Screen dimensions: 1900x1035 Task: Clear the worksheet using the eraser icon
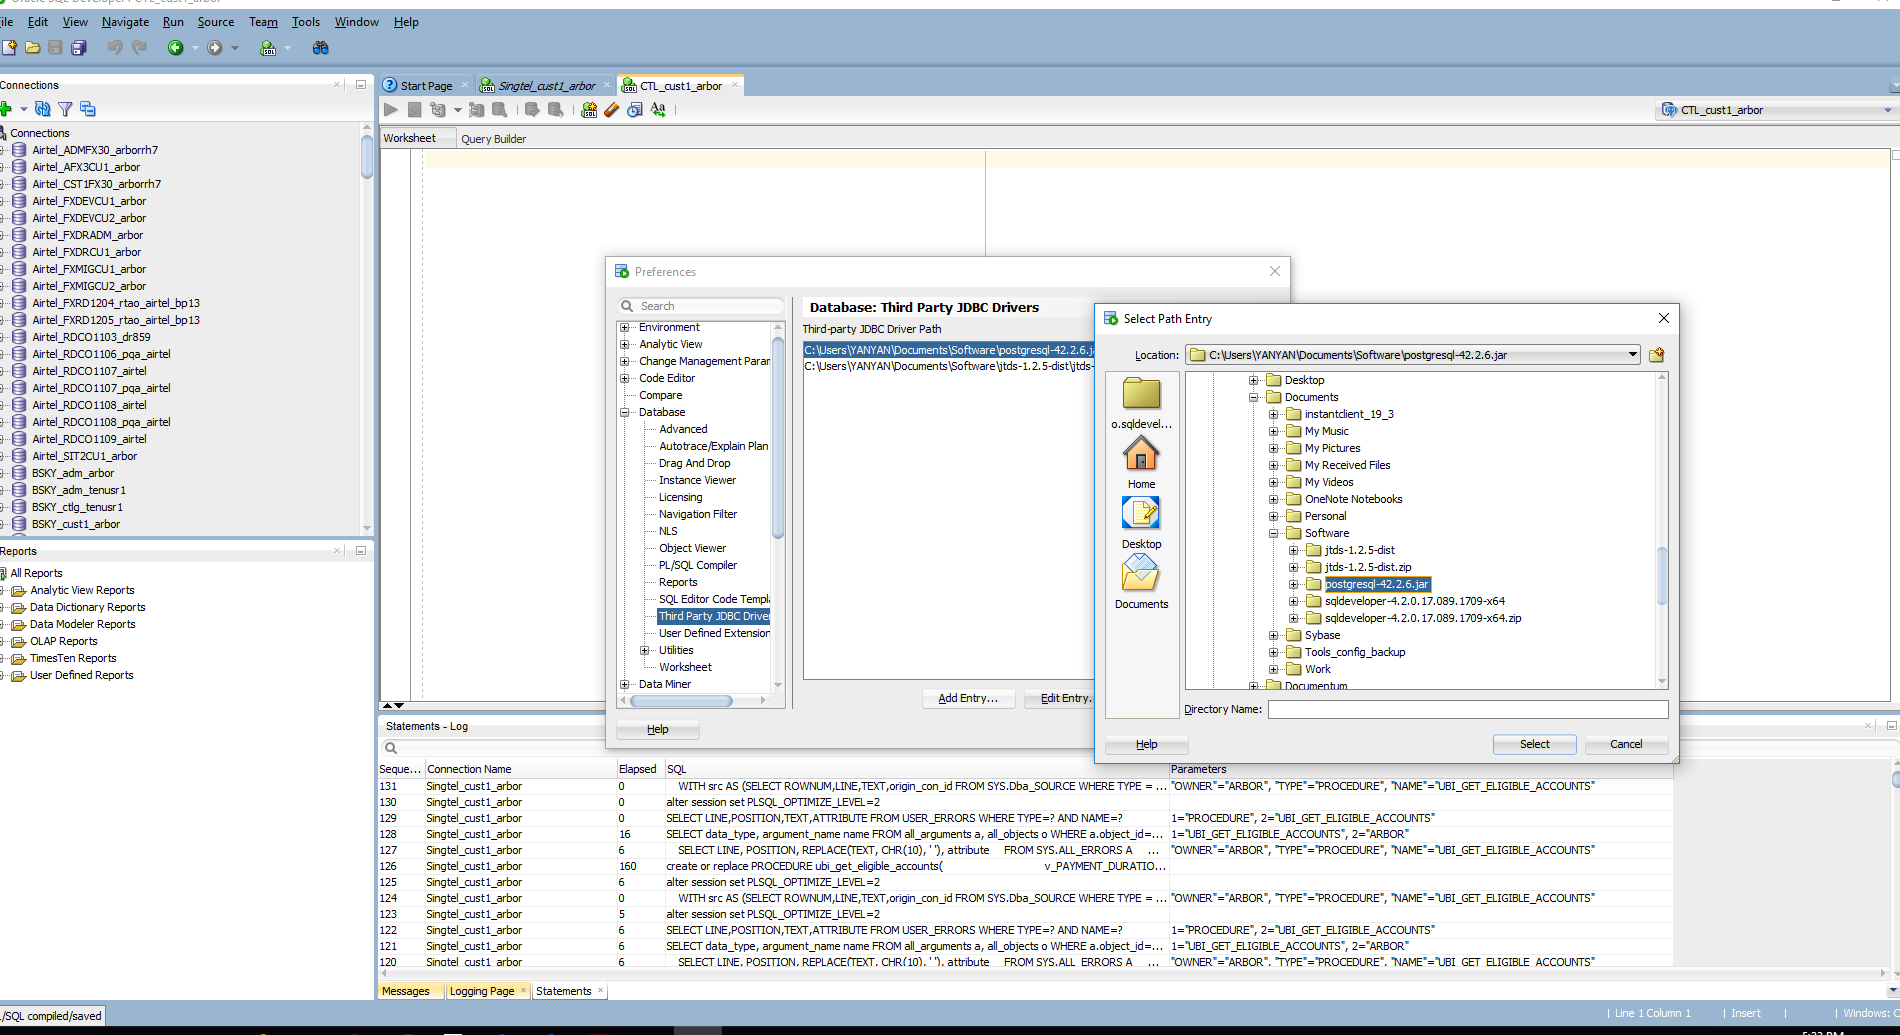pos(611,110)
